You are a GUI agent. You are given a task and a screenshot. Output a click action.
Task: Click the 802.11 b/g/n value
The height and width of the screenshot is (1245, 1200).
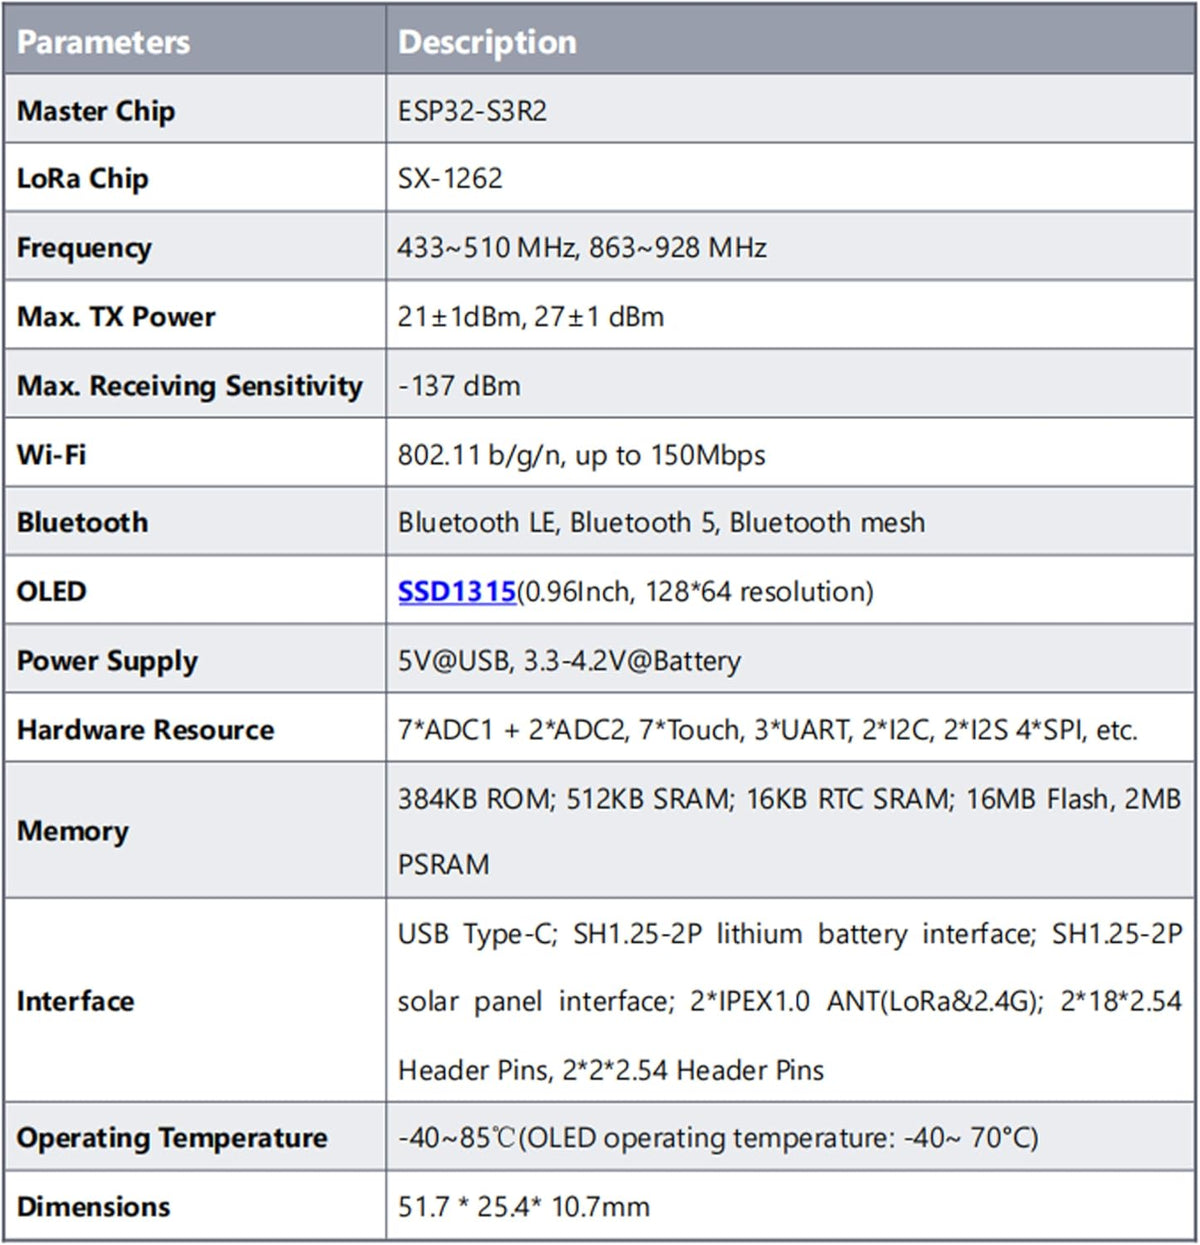click(x=581, y=455)
